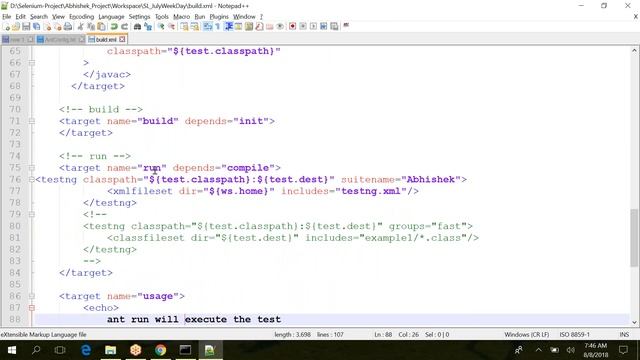Click Run Macro Multiple Times icon
Viewport: 640px width, 360px height.
[324, 26]
